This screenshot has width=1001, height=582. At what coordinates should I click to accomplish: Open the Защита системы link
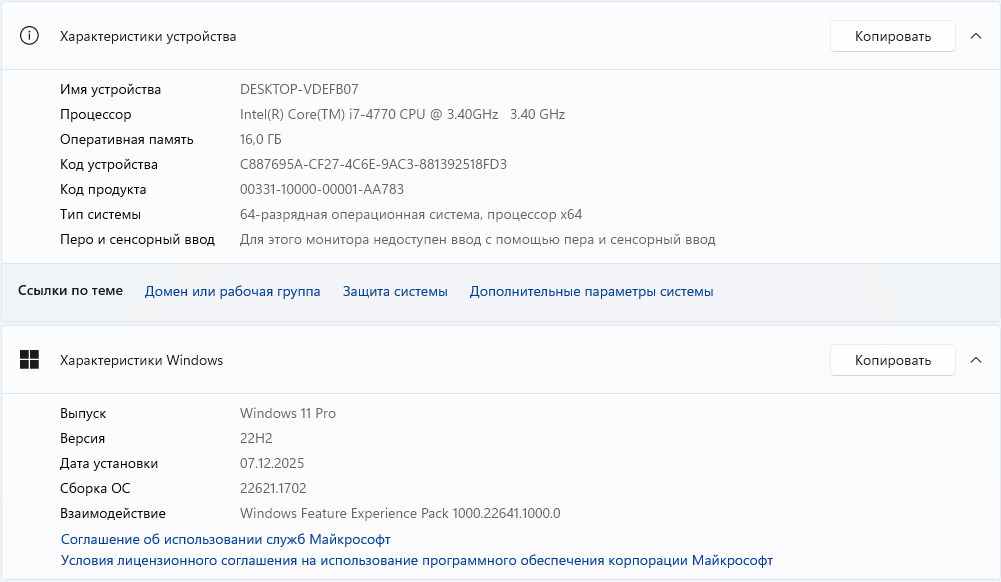coord(395,291)
